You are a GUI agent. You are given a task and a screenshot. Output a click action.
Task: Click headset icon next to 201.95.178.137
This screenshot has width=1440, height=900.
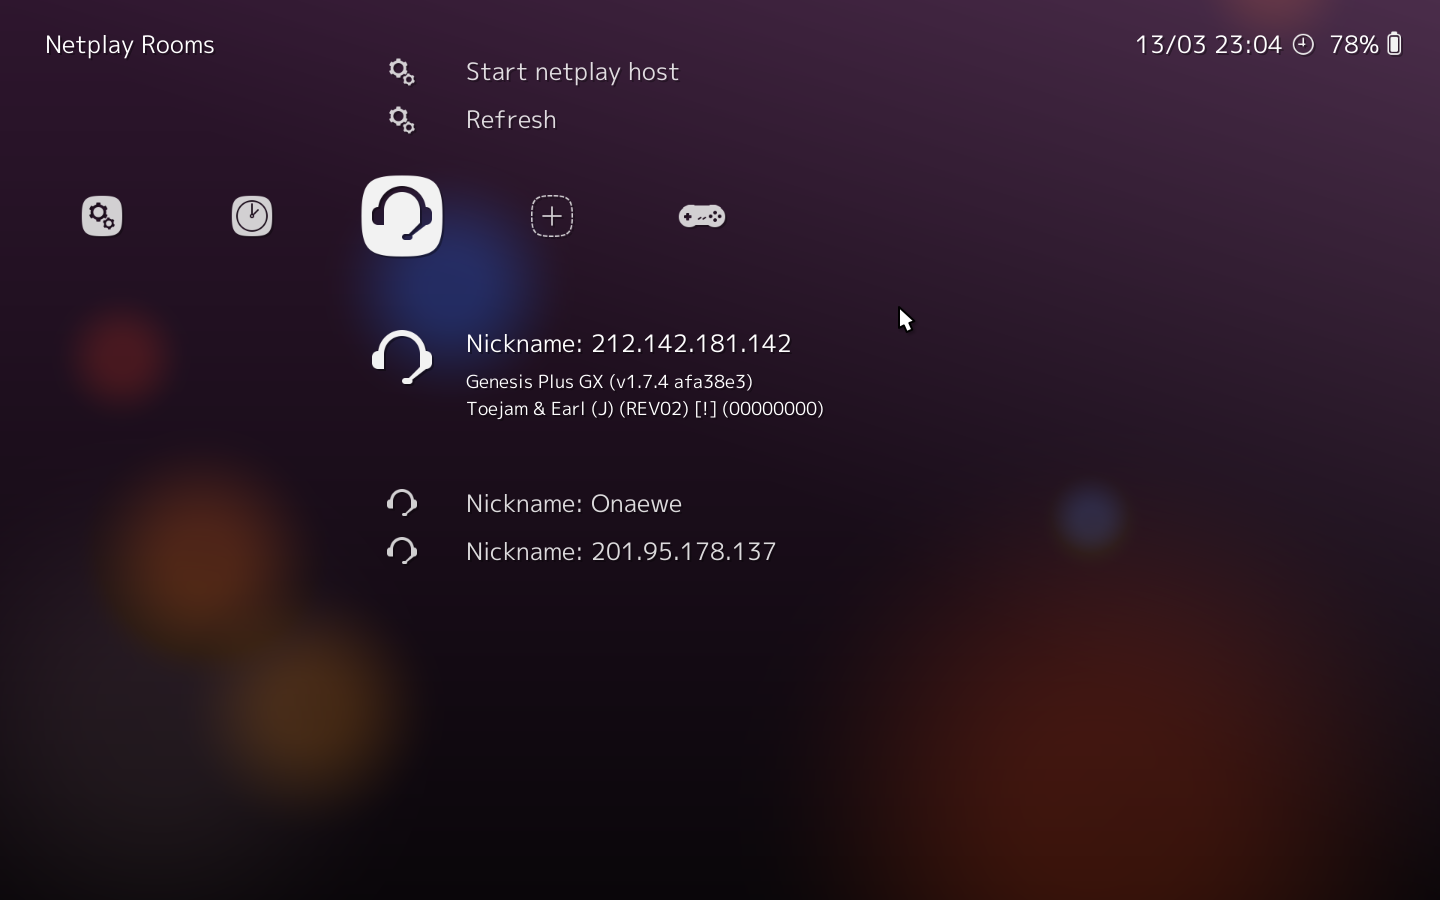pos(402,551)
